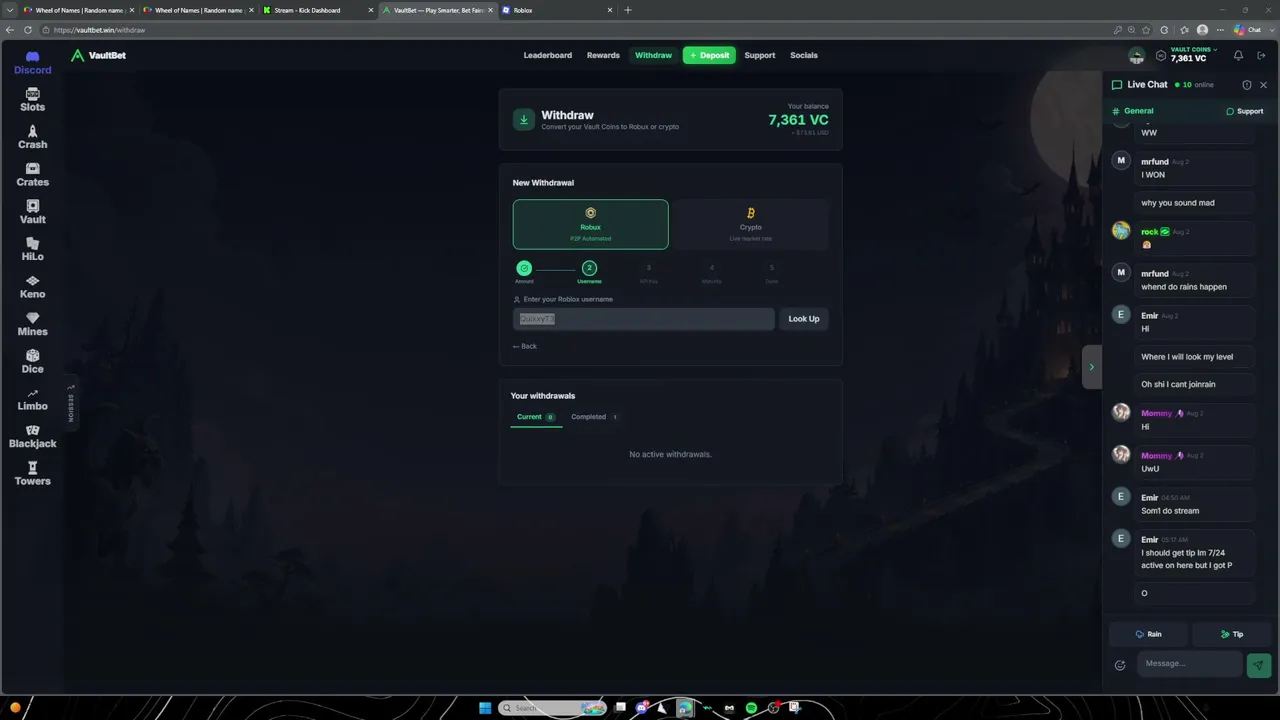Go to the completed Amount step indicator
The width and height of the screenshot is (1280, 720).
(x=524, y=268)
